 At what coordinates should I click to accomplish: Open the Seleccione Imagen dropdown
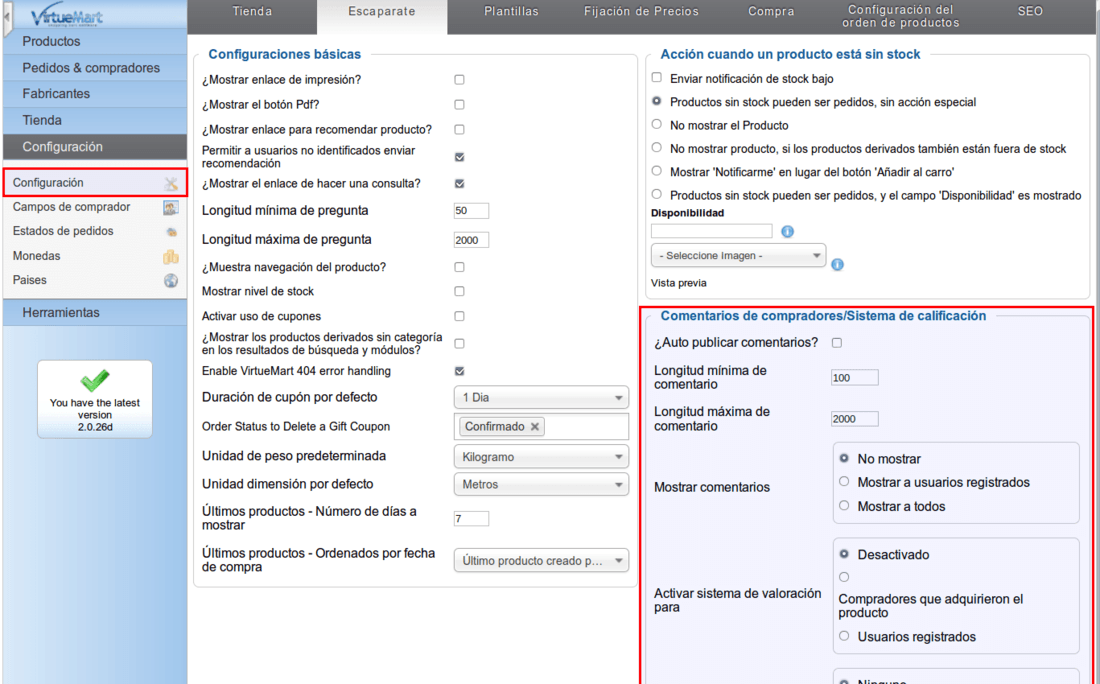click(x=738, y=256)
